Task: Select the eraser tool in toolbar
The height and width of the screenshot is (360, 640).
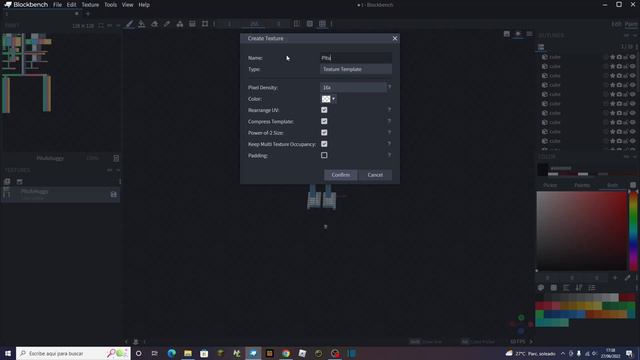Action: pos(154,24)
